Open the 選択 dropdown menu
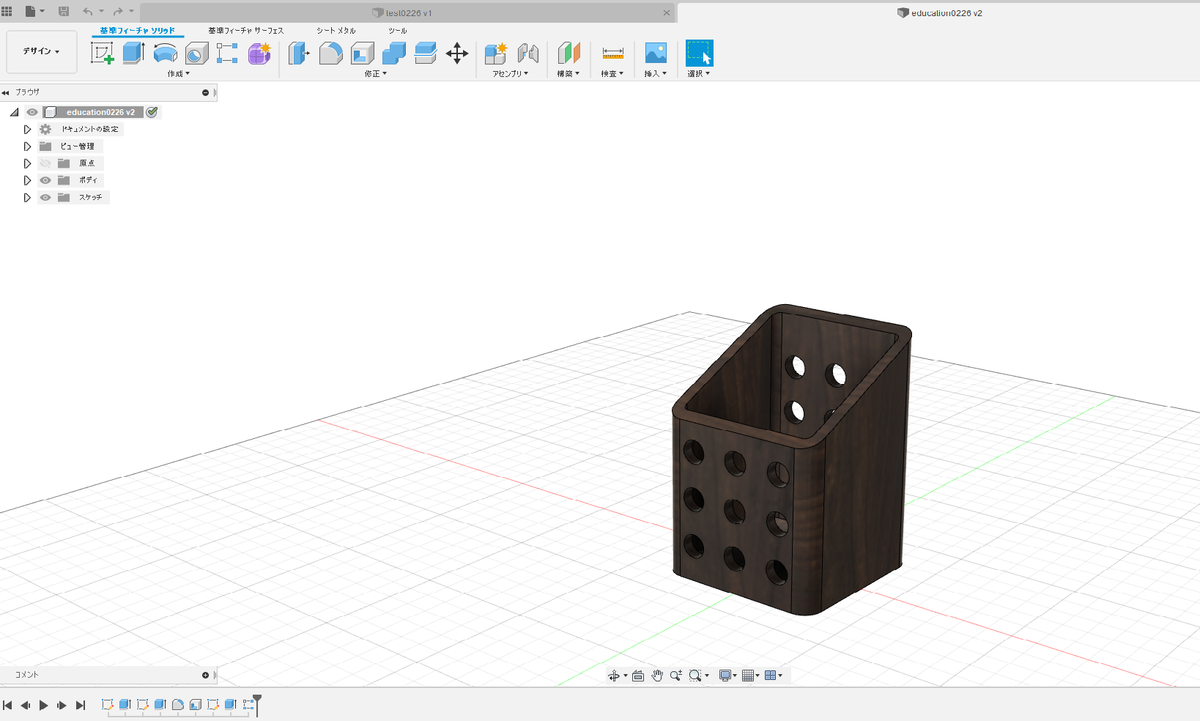Image resolution: width=1200 pixels, height=721 pixels. pyautogui.click(x=698, y=73)
